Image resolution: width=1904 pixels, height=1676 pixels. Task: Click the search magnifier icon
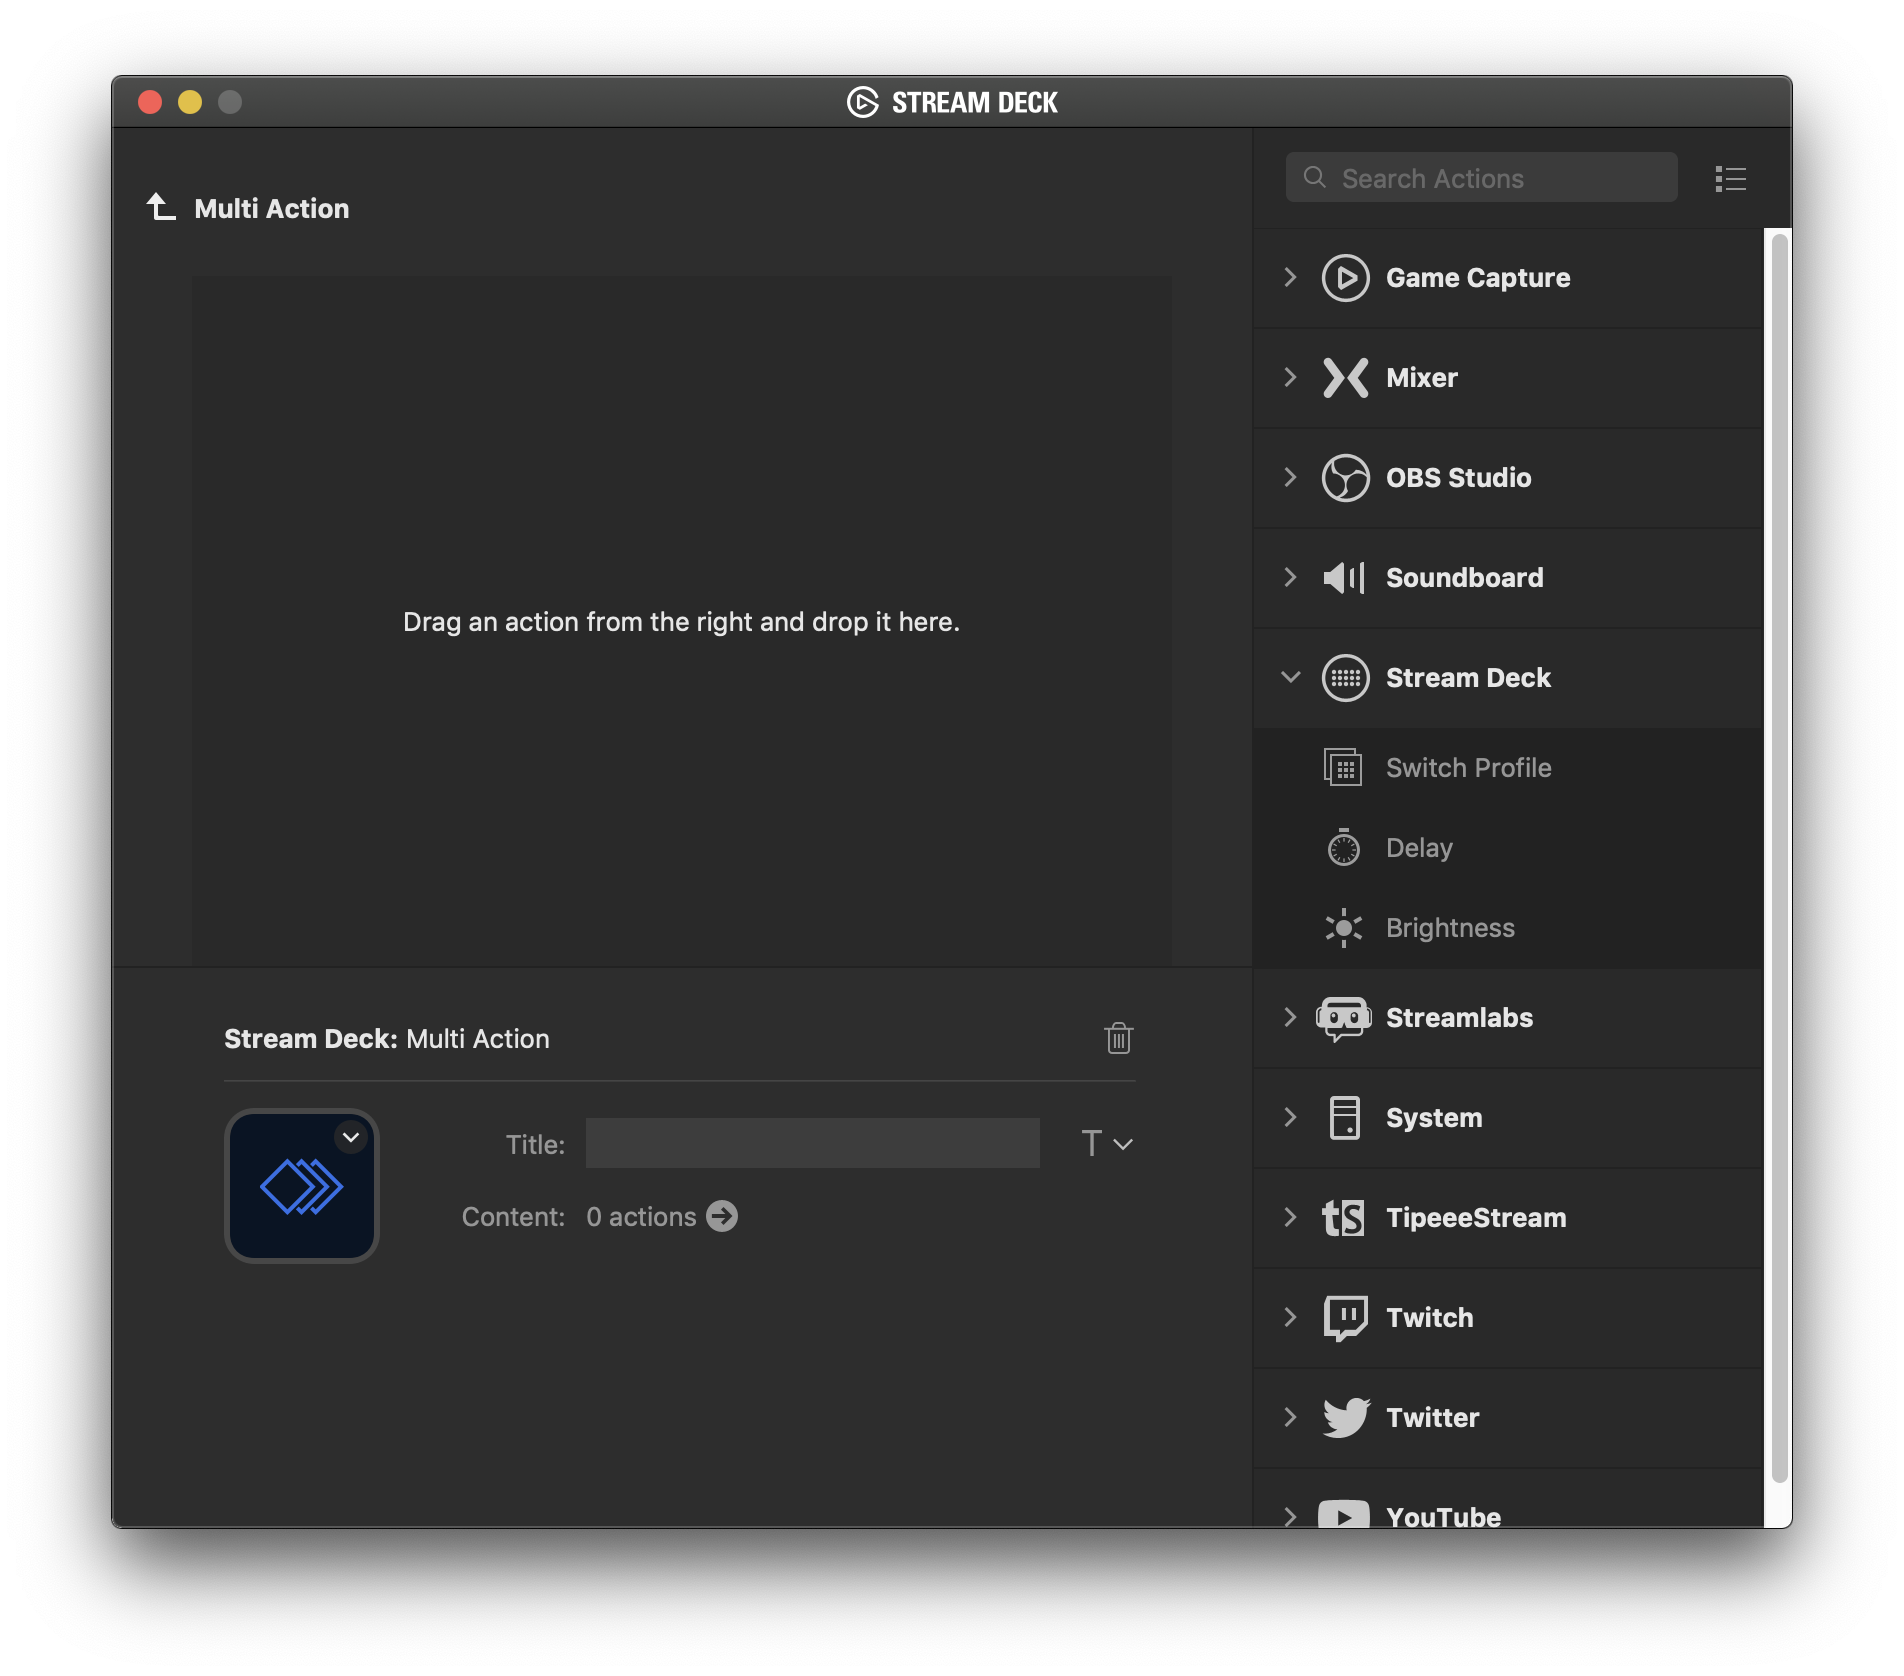(x=1315, y=178)
